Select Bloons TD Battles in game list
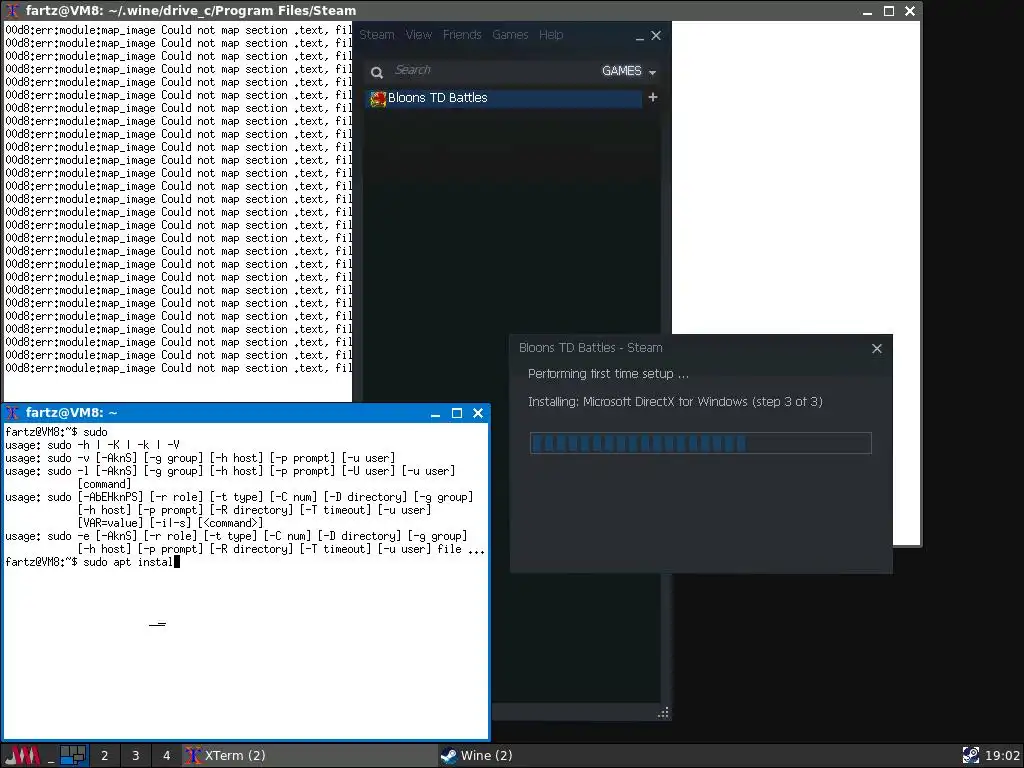 [x=504, y=98]
